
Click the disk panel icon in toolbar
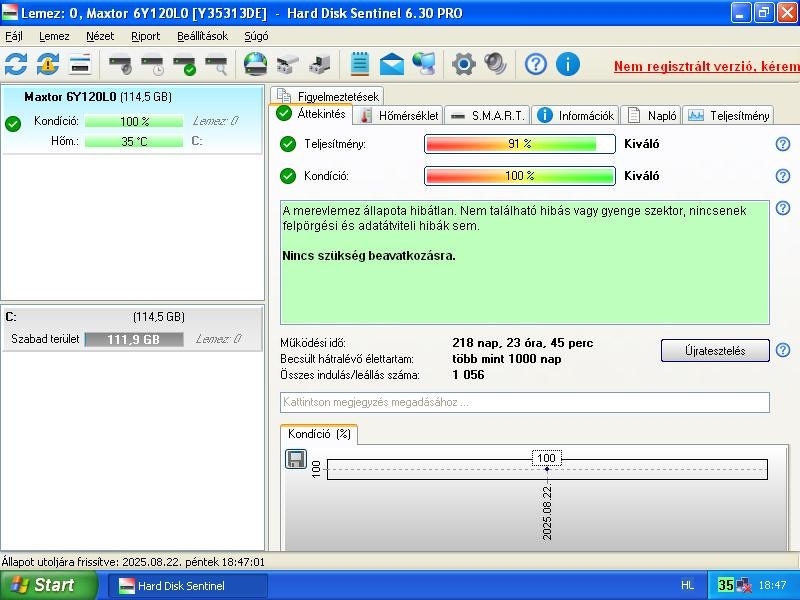[80, 64]
